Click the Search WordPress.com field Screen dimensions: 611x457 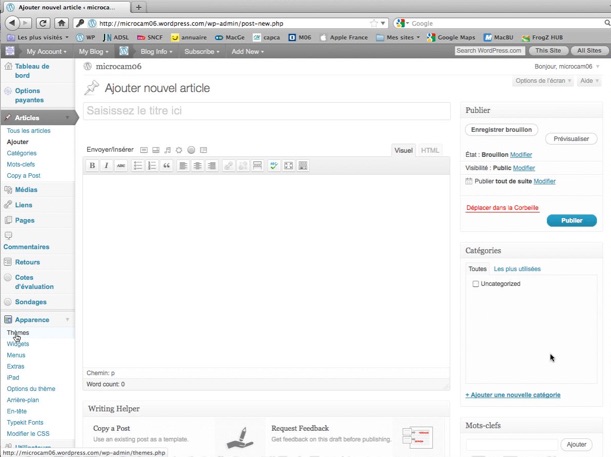pos(490,51)
